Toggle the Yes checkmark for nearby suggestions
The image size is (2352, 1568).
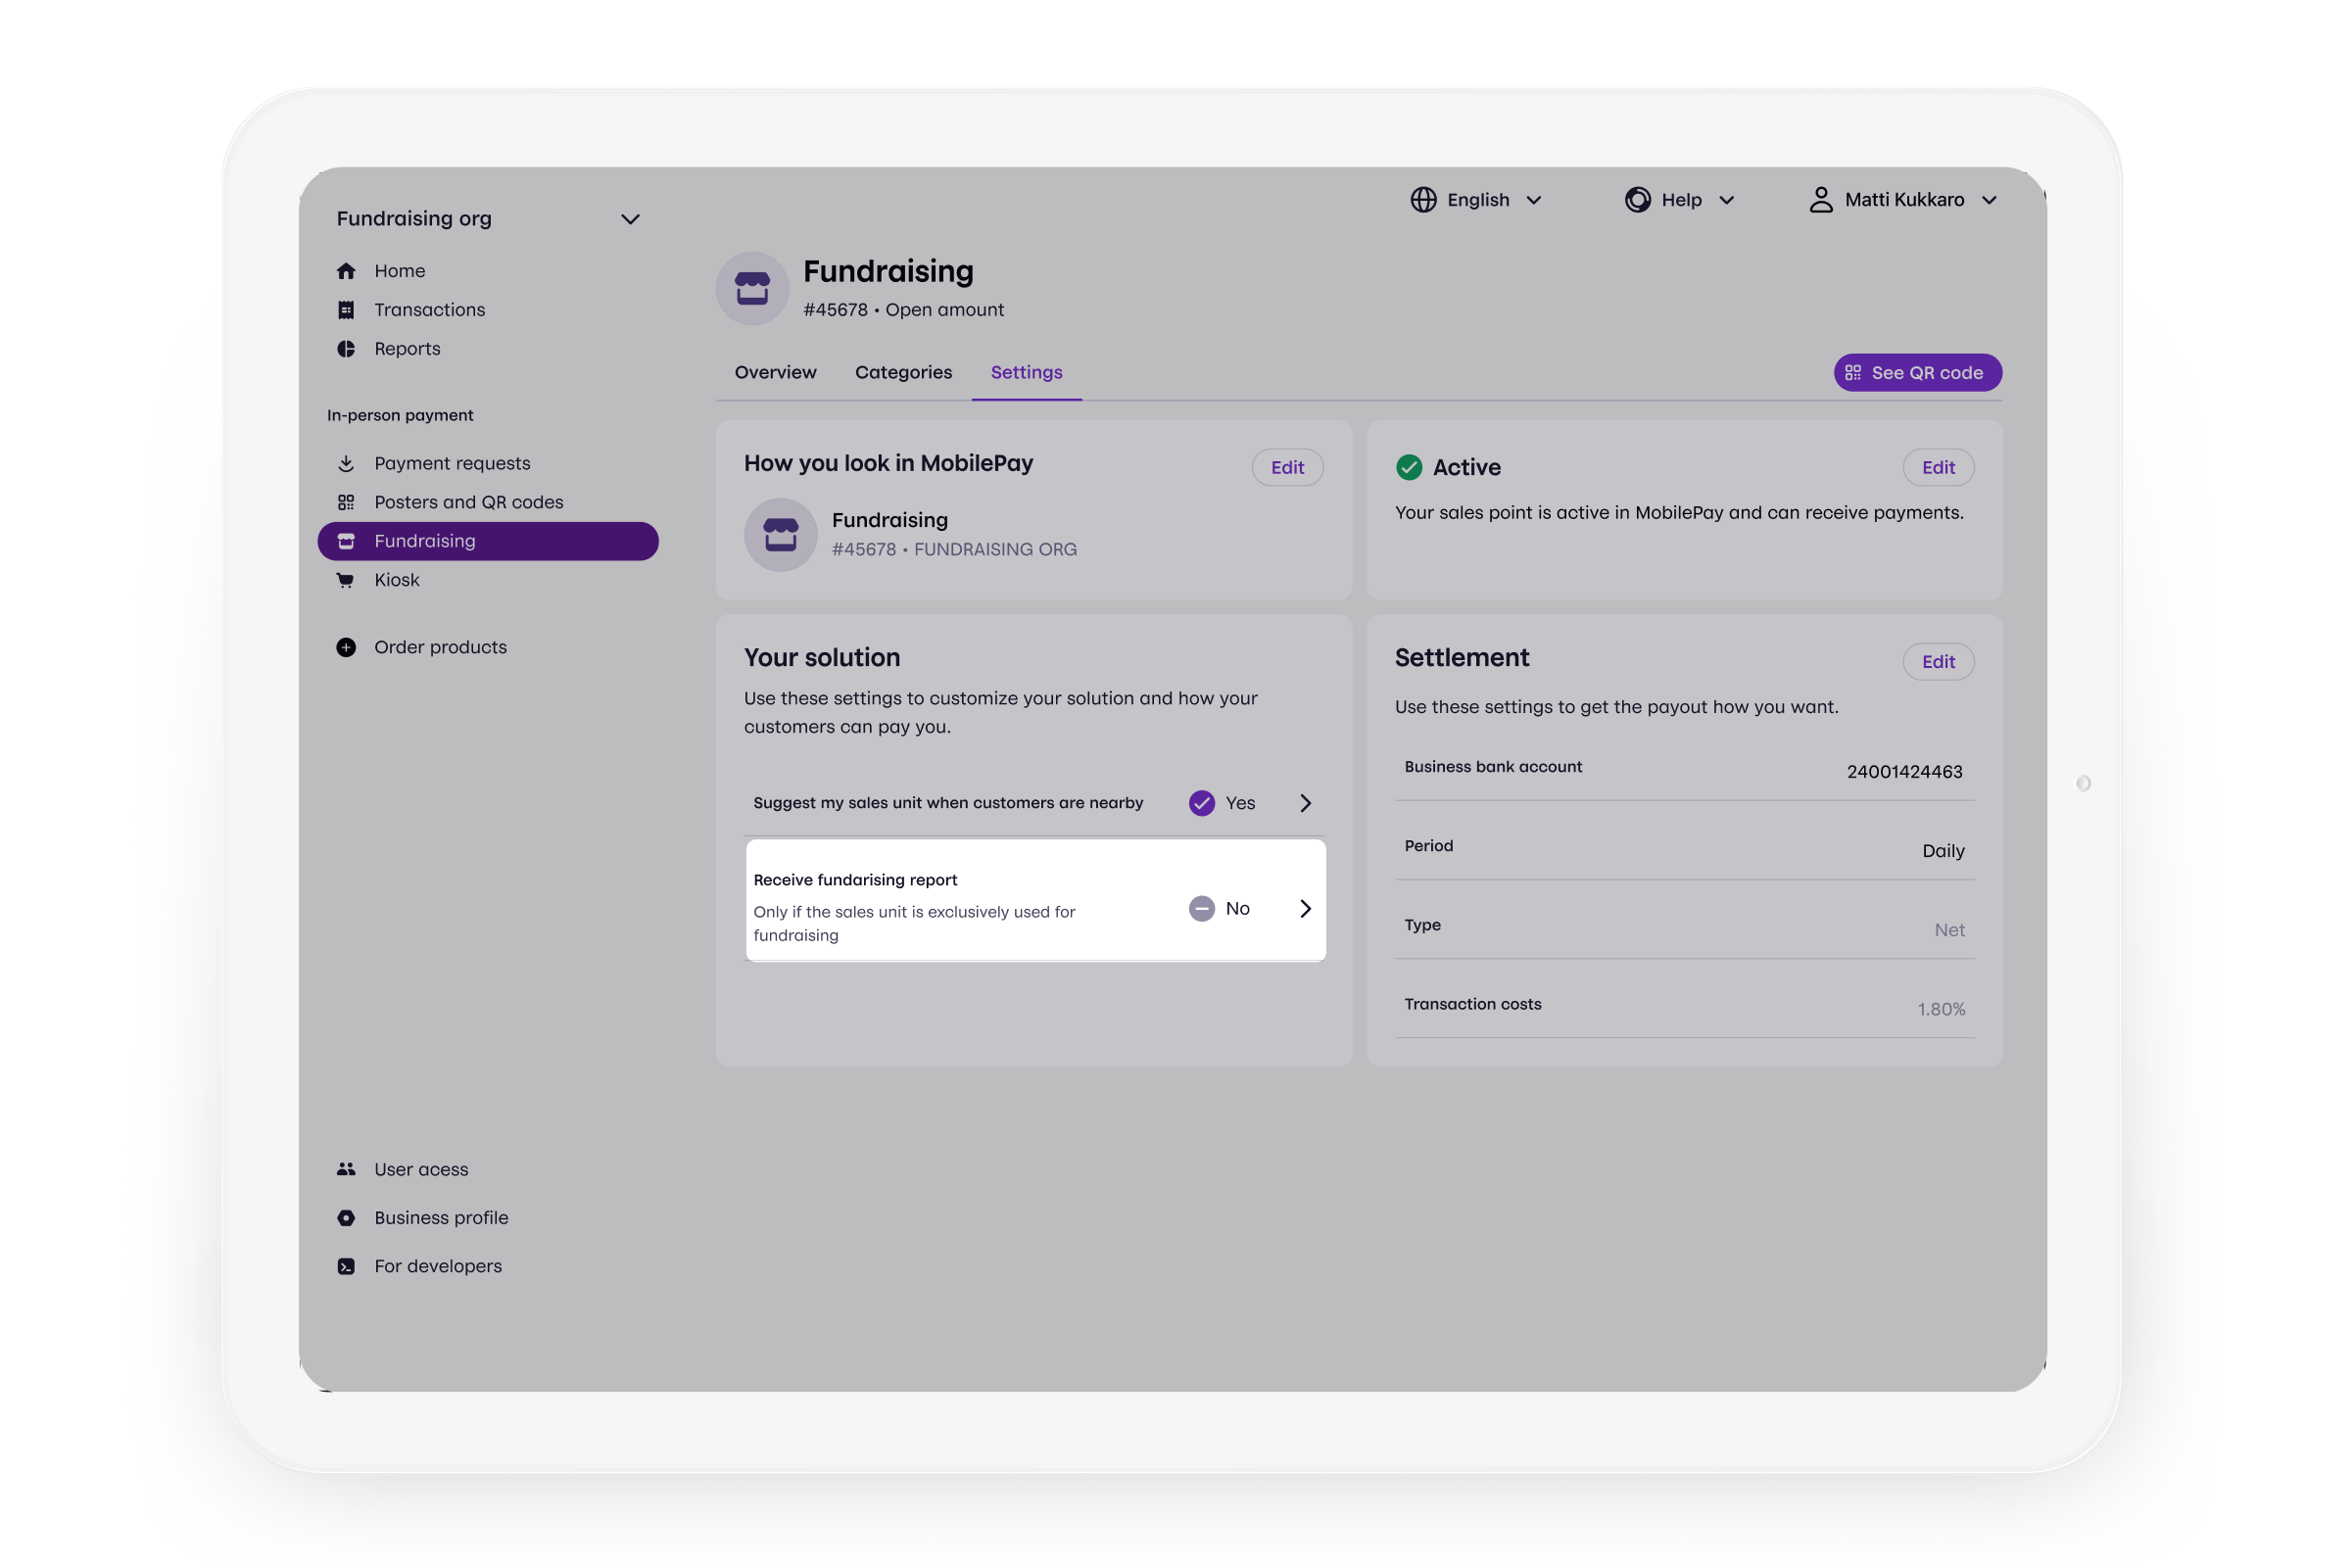coord(1201,803)
